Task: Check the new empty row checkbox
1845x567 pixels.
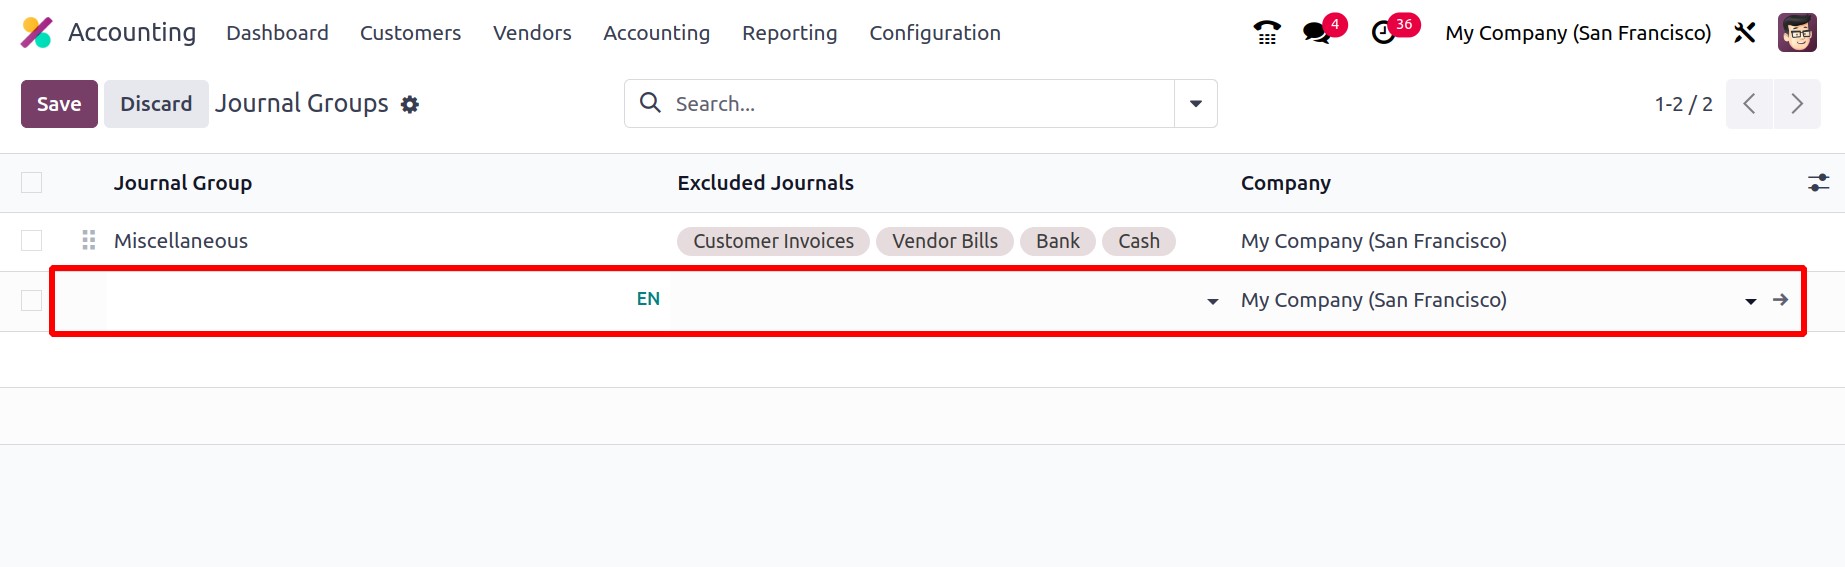Action: [32, 300]
